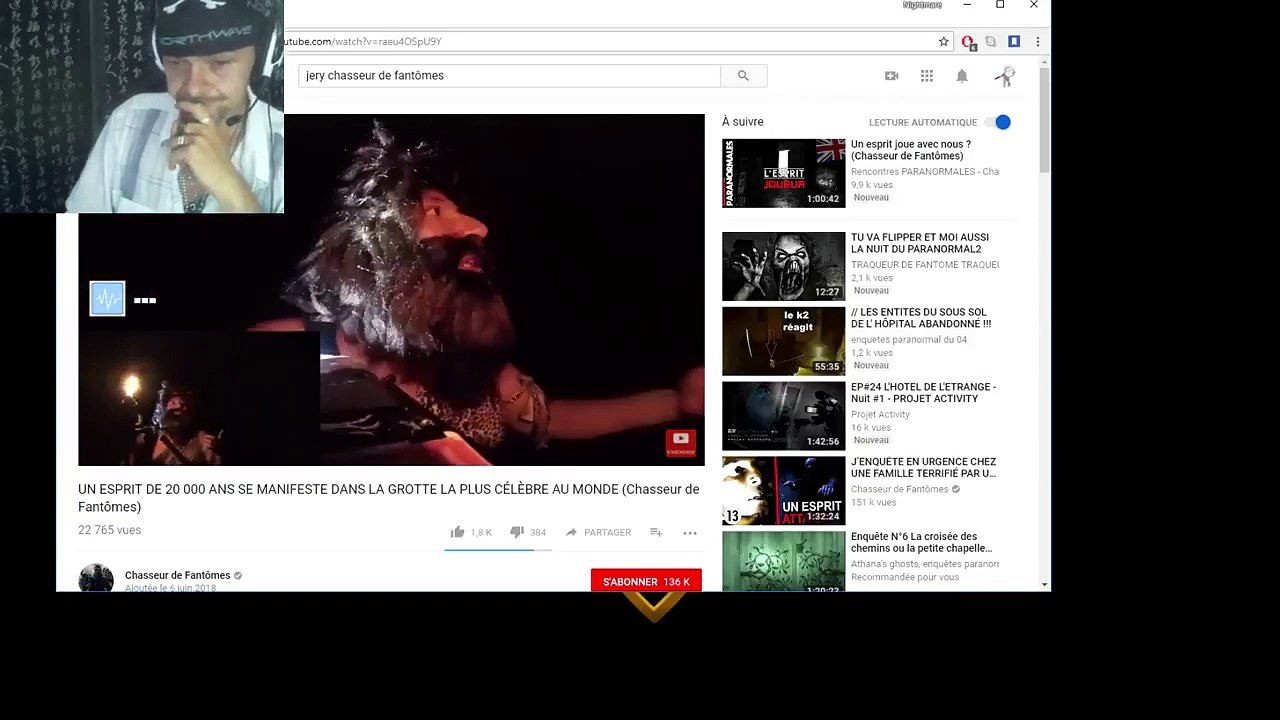Click the Partager share button
The image size is (1280, 720).
click(598, 532)
